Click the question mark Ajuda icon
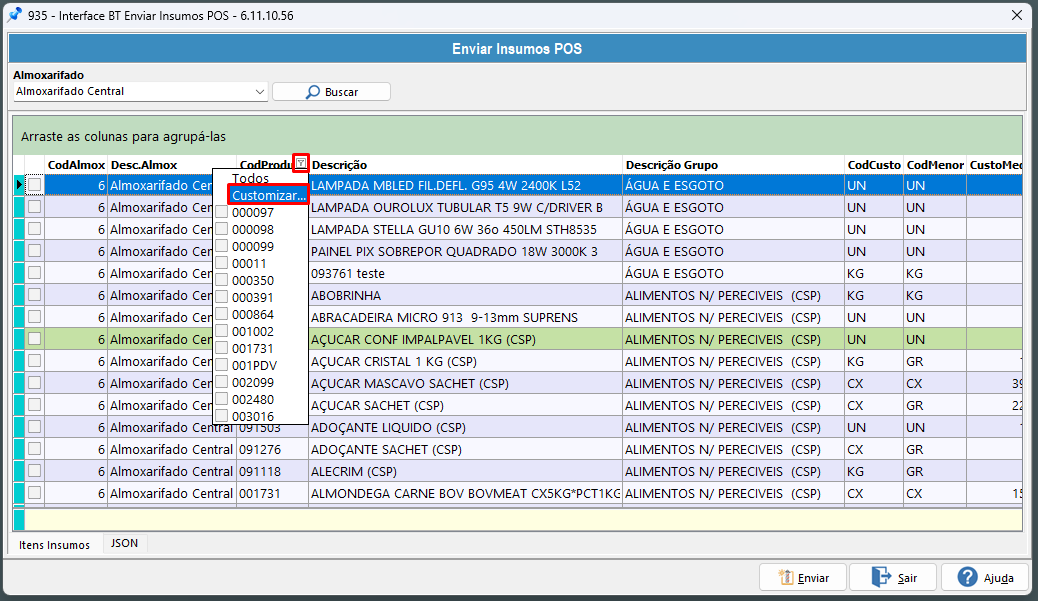This screenshot has height=601, width=1038. (x=967, y=577)
